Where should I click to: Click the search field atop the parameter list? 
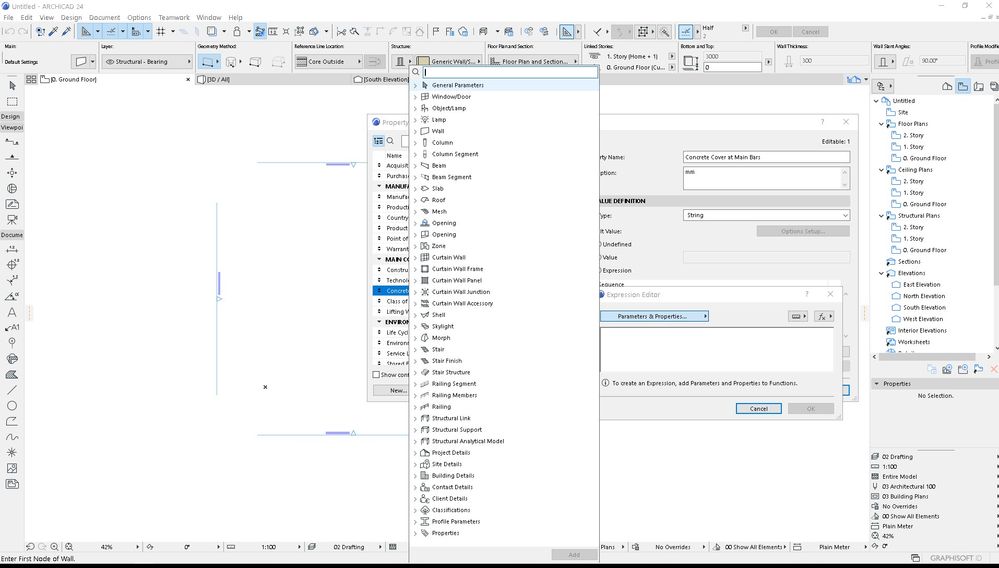[x=509, y=72]
